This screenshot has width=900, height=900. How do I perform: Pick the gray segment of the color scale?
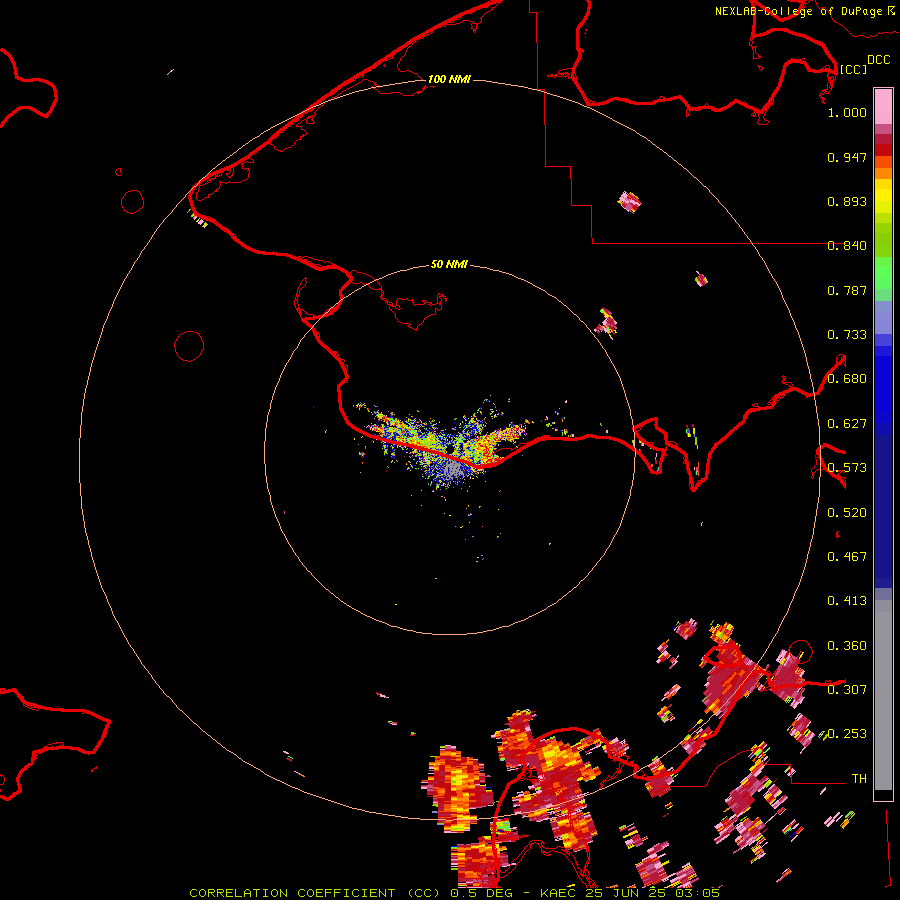click(x=883, y=700)
